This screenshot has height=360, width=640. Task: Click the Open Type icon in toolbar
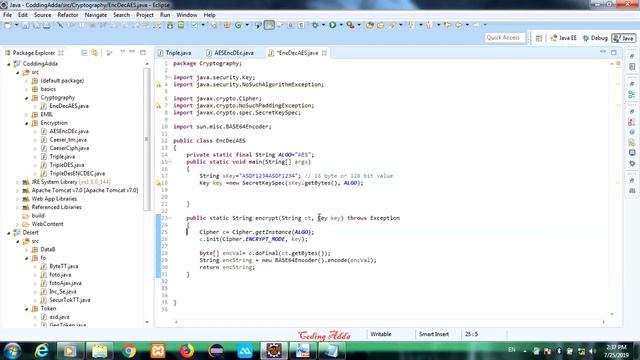coord(370,25)
